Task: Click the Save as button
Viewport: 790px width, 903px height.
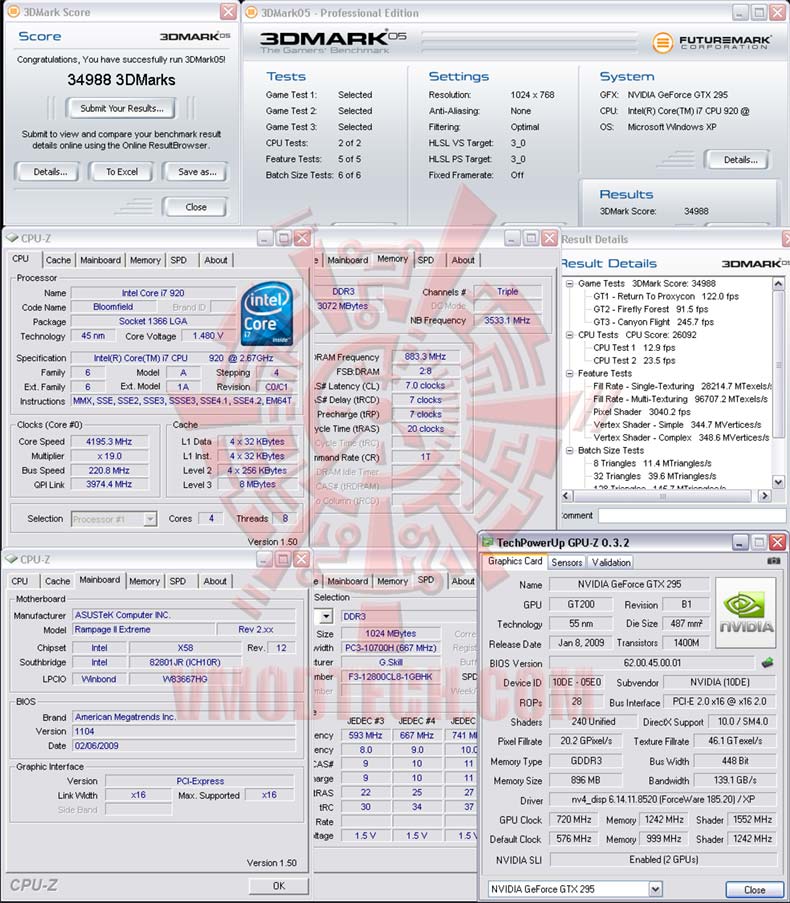Action: coord(197,172)
